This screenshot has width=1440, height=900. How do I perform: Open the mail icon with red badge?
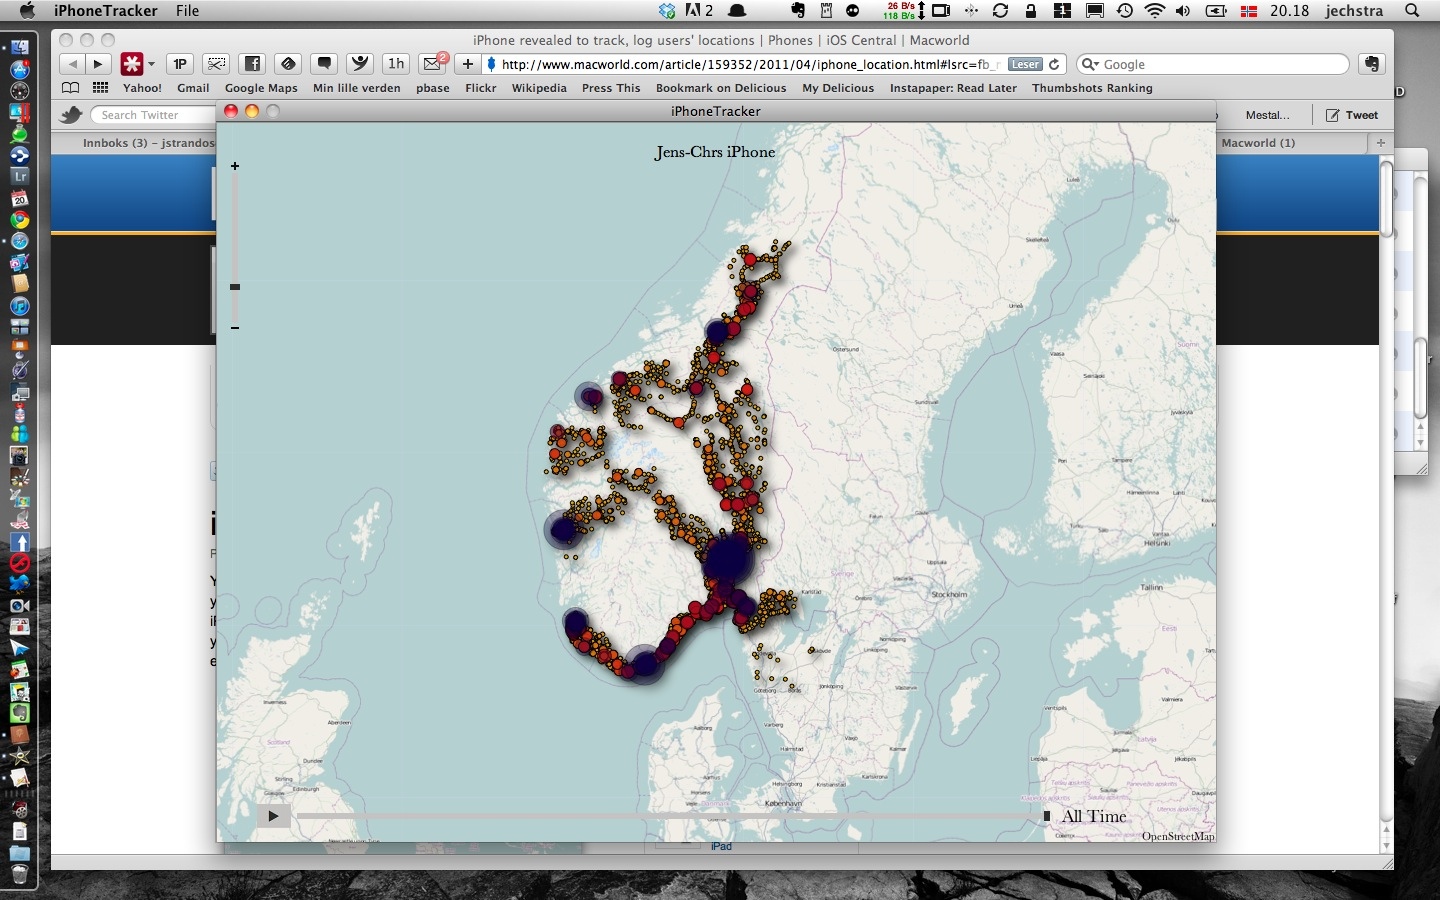[x=432, y=64]
